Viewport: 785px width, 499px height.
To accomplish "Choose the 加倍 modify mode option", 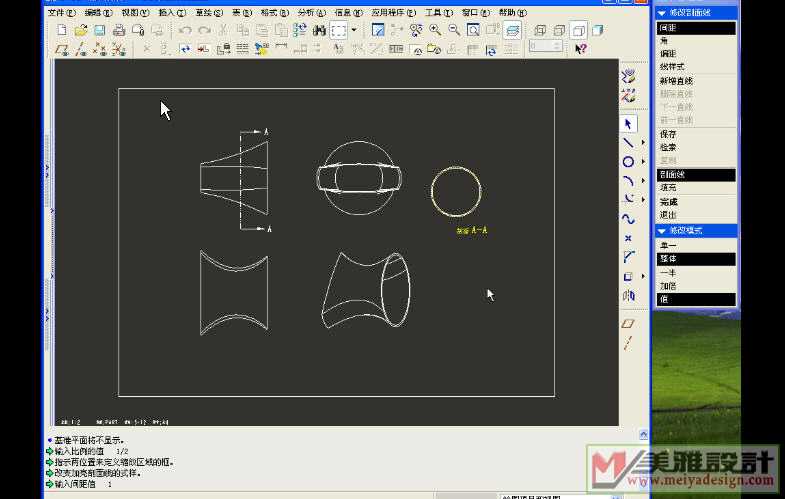I will (x=668, y=286).
